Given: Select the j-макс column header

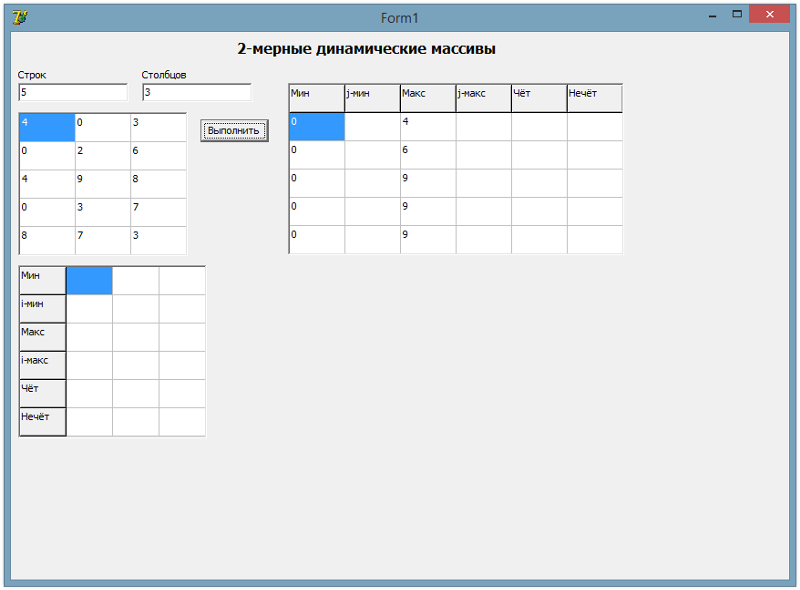Looking at the screenshot, I should [483, 98].
